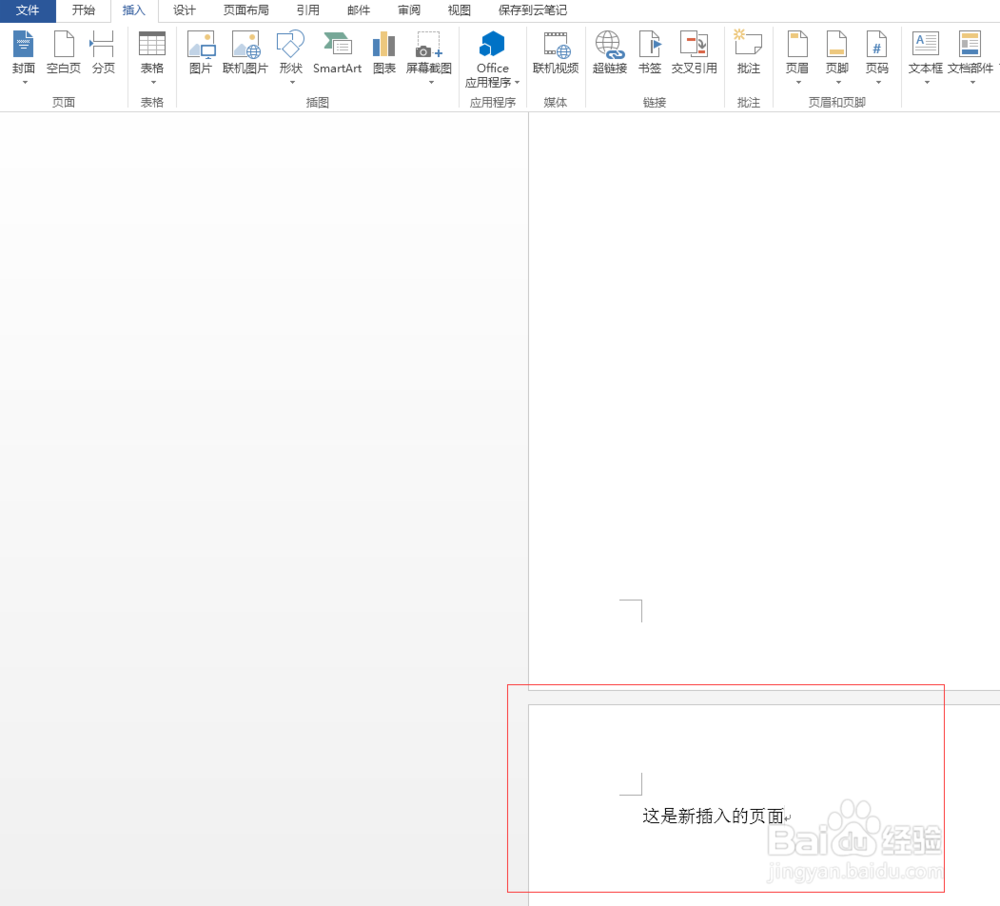Viewport: 1000px width, 906px height.
Task: Switch to the 设计 (Design) tab
Action: (184, 11)
